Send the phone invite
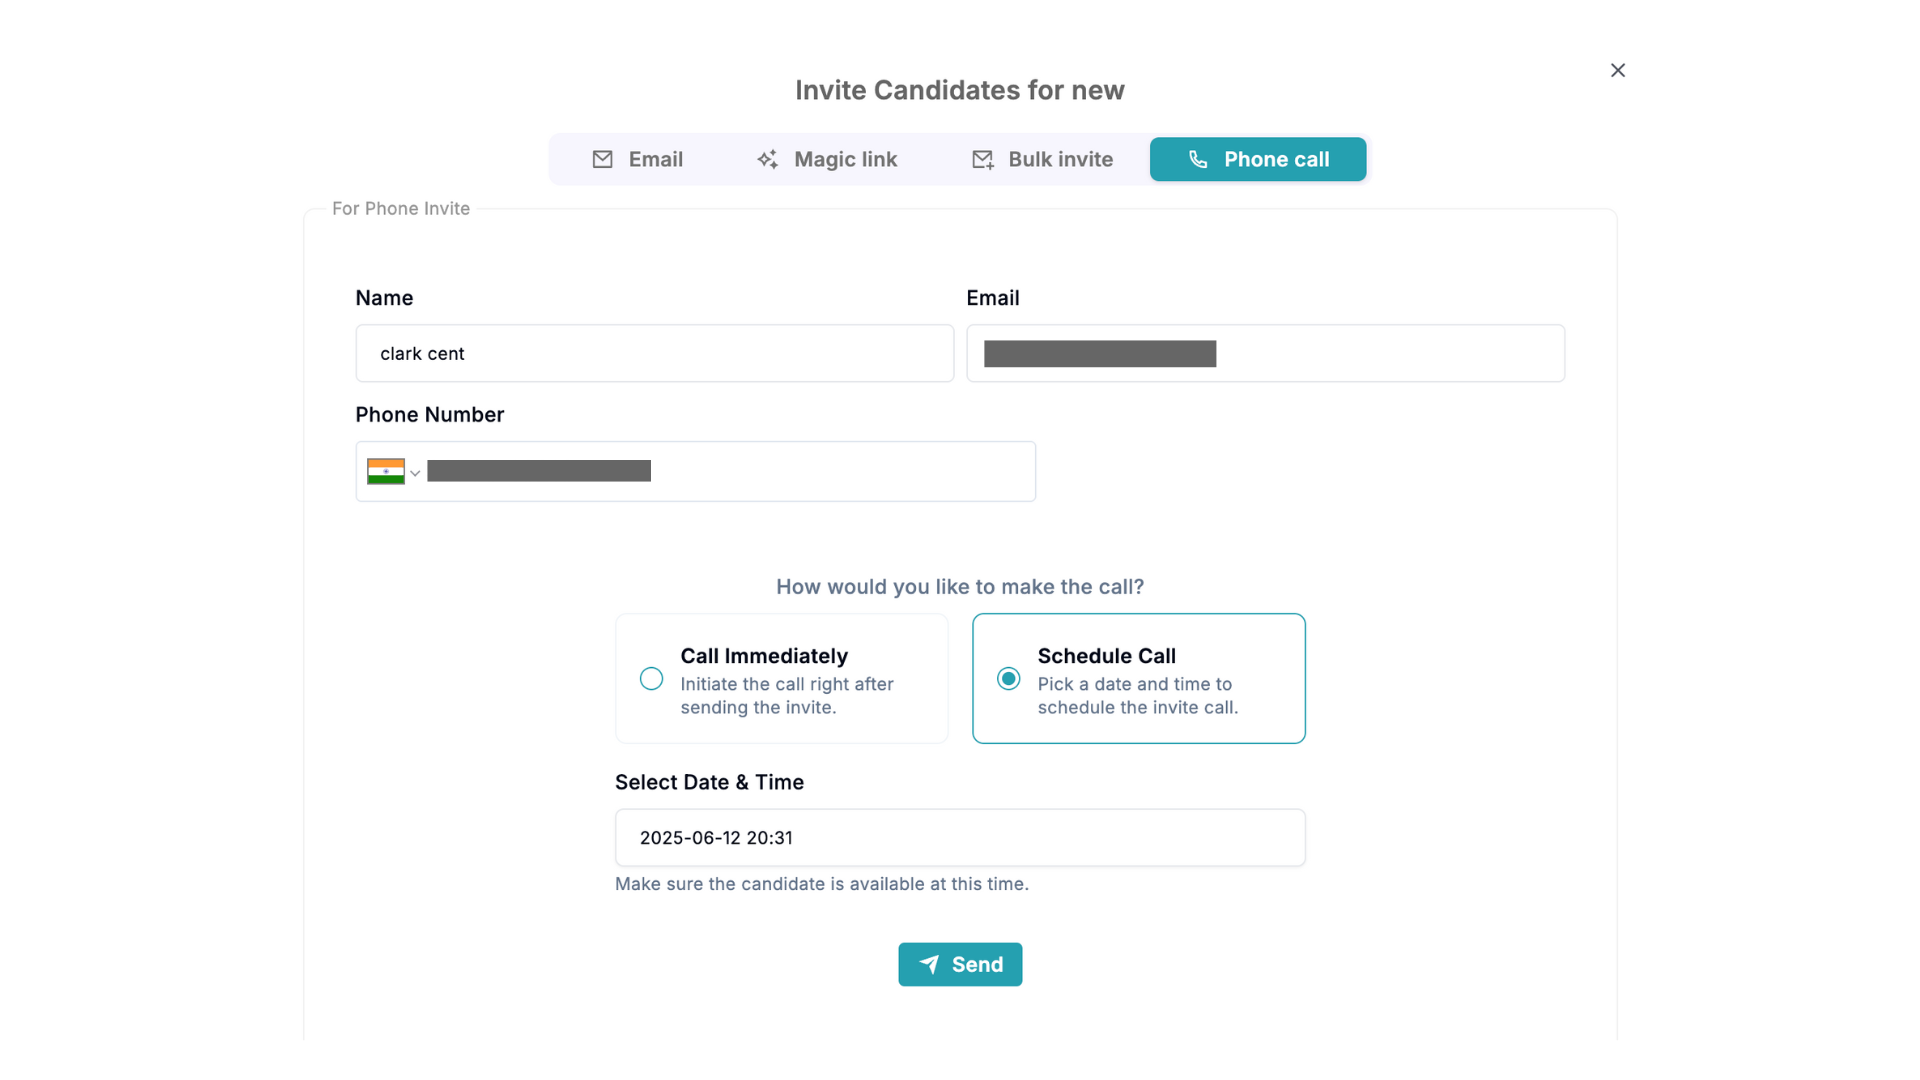This screenshot has height=1080, width=1920. (960, 964)
